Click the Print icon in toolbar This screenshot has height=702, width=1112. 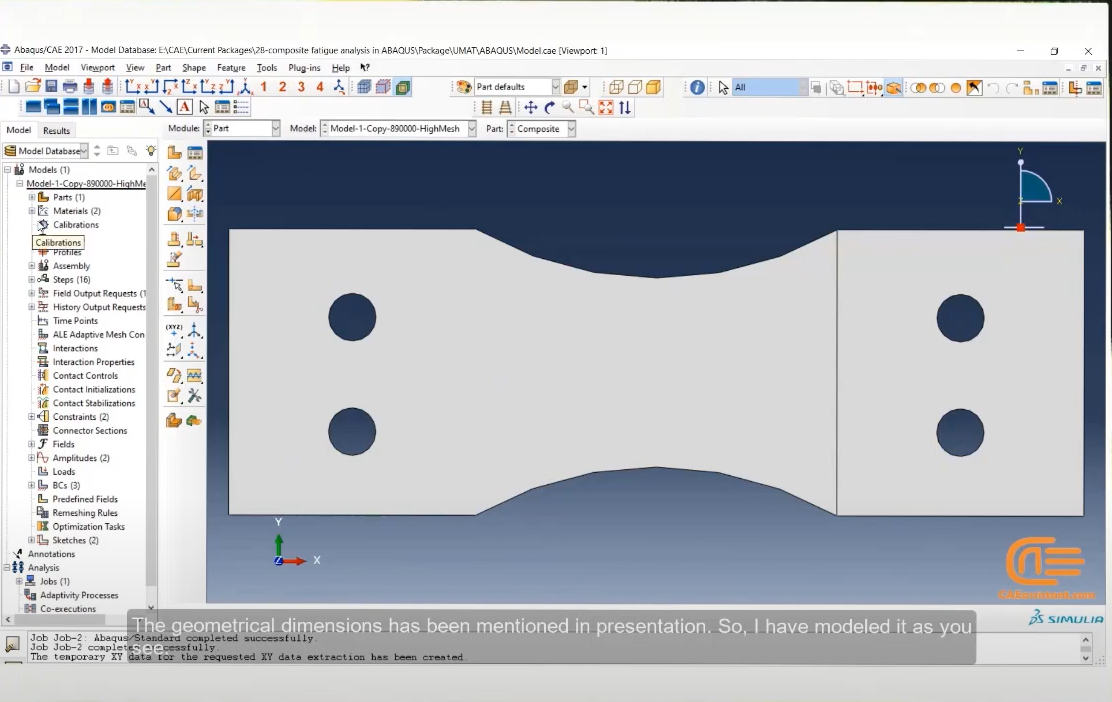(x=70, y=87)
